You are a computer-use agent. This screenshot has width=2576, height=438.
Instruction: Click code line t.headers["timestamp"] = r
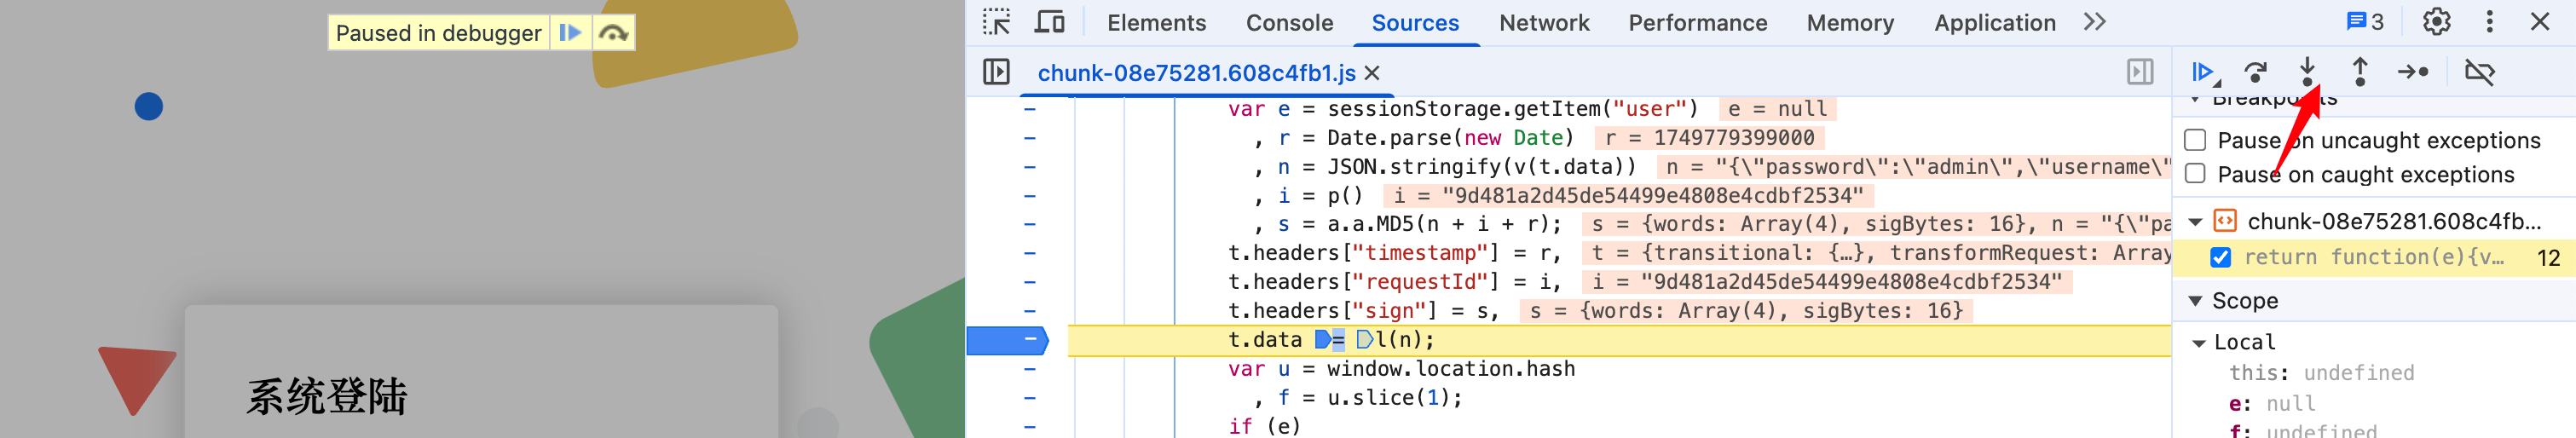click(x=1394, y=254)
